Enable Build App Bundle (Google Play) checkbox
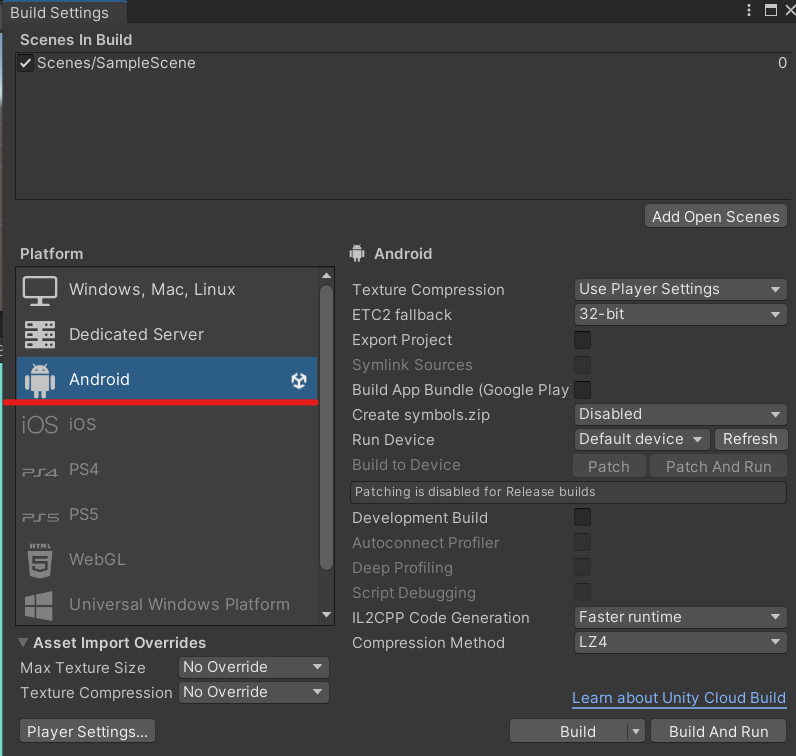The width and height of the screenshot is (796, 756). pyautogui.click(x=582, y=389)
